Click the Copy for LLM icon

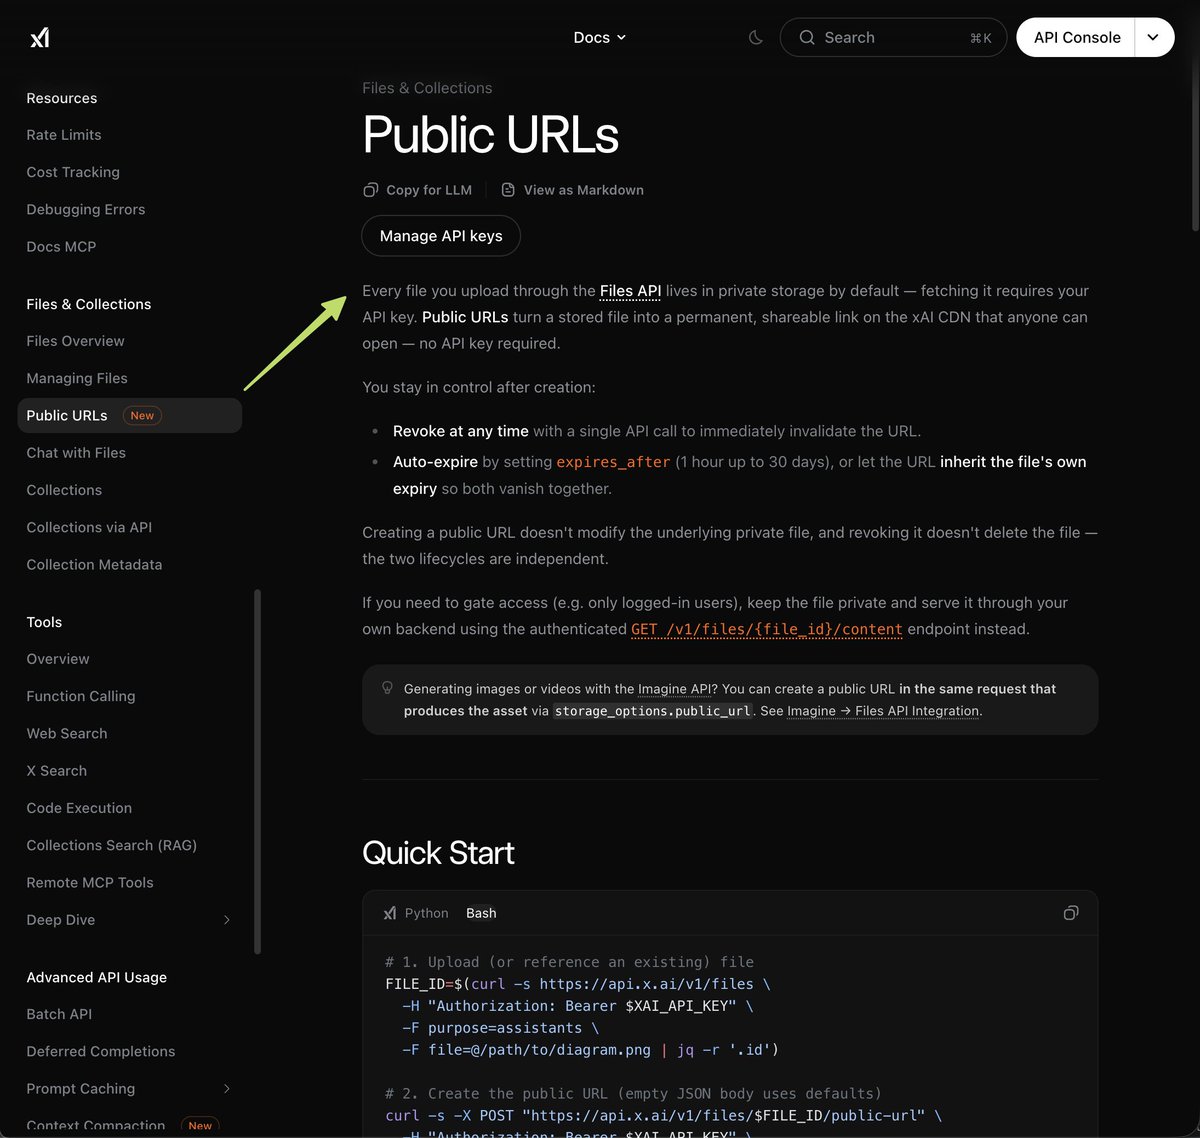point(371,190)
